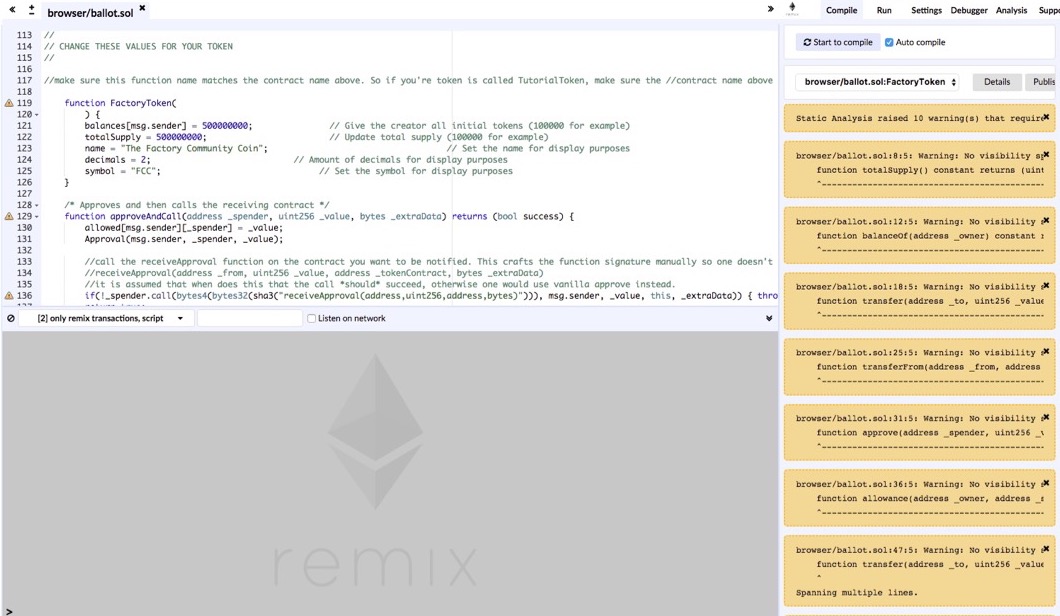The width and height of the screenshot is (1060, 616).
Task: Click the Publish button
Action: (x=1042, y=82)
